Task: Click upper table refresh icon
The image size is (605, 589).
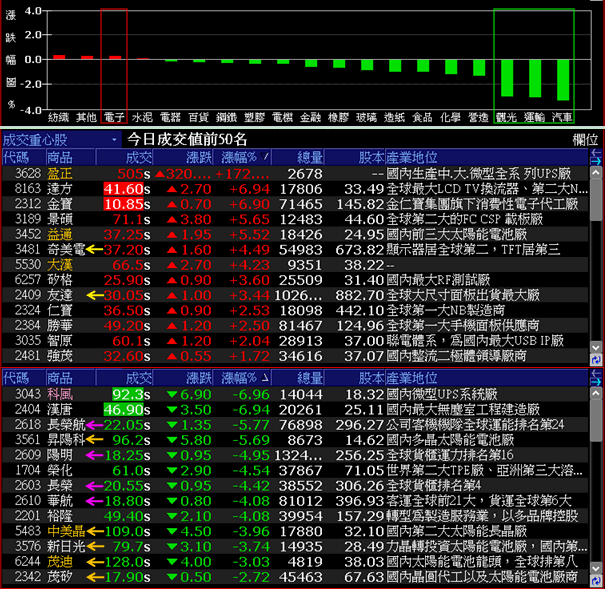Action: [596, 360]
